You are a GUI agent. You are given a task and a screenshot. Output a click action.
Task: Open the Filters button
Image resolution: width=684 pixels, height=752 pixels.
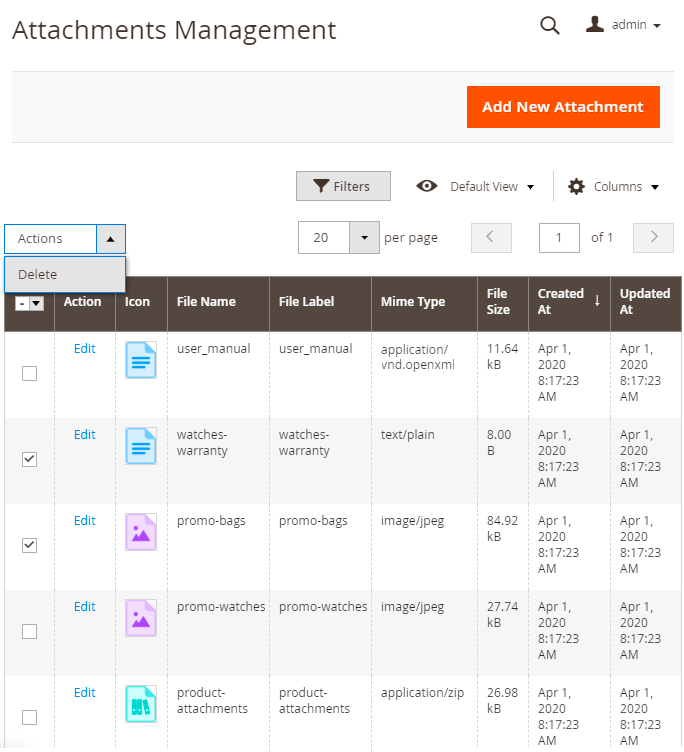342,186
